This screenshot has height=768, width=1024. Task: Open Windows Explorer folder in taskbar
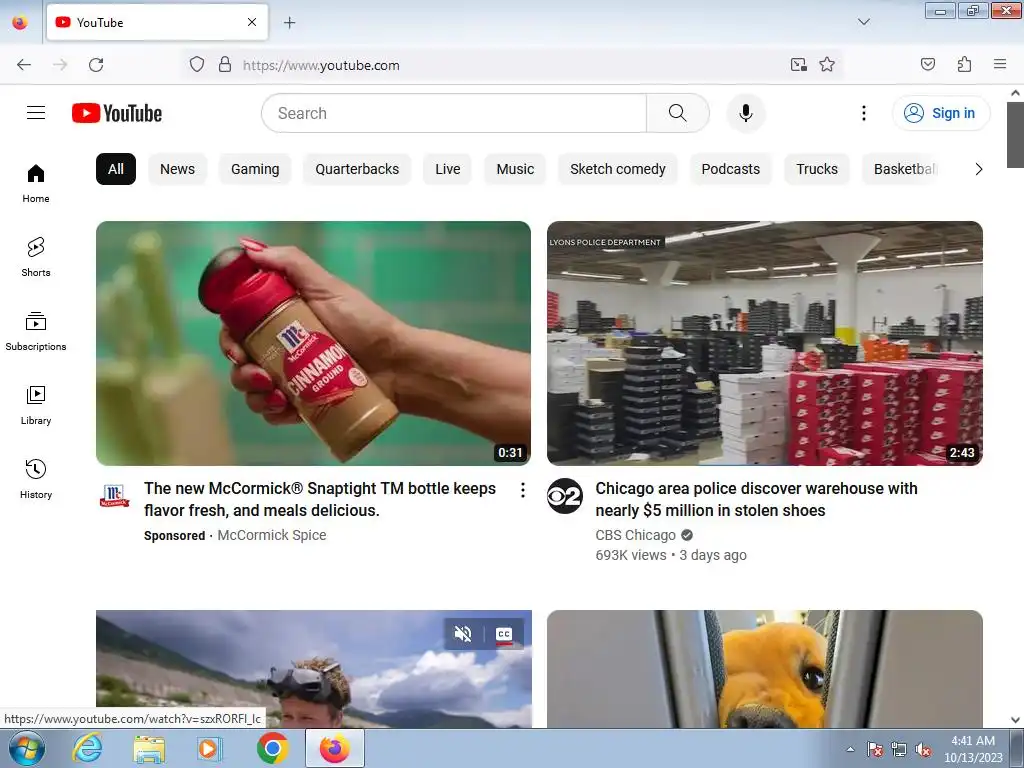[149, 748]
